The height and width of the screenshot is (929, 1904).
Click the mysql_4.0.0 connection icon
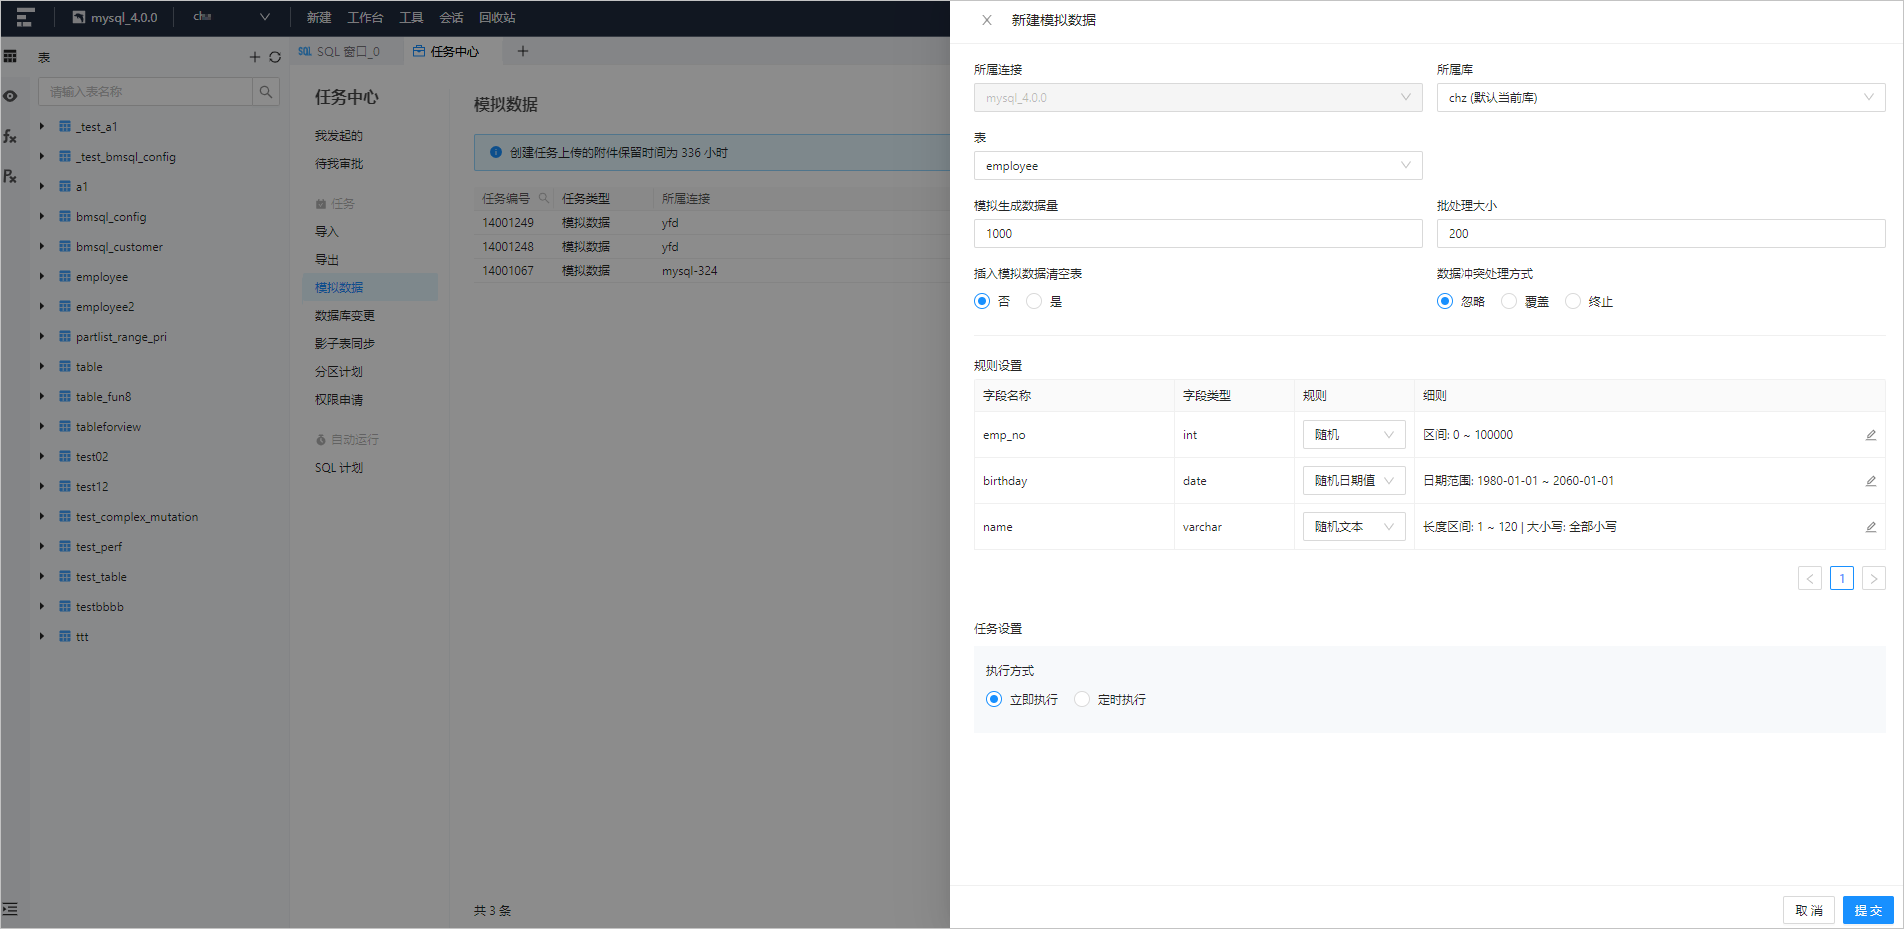pyautogui.click(x=79, y=17)
